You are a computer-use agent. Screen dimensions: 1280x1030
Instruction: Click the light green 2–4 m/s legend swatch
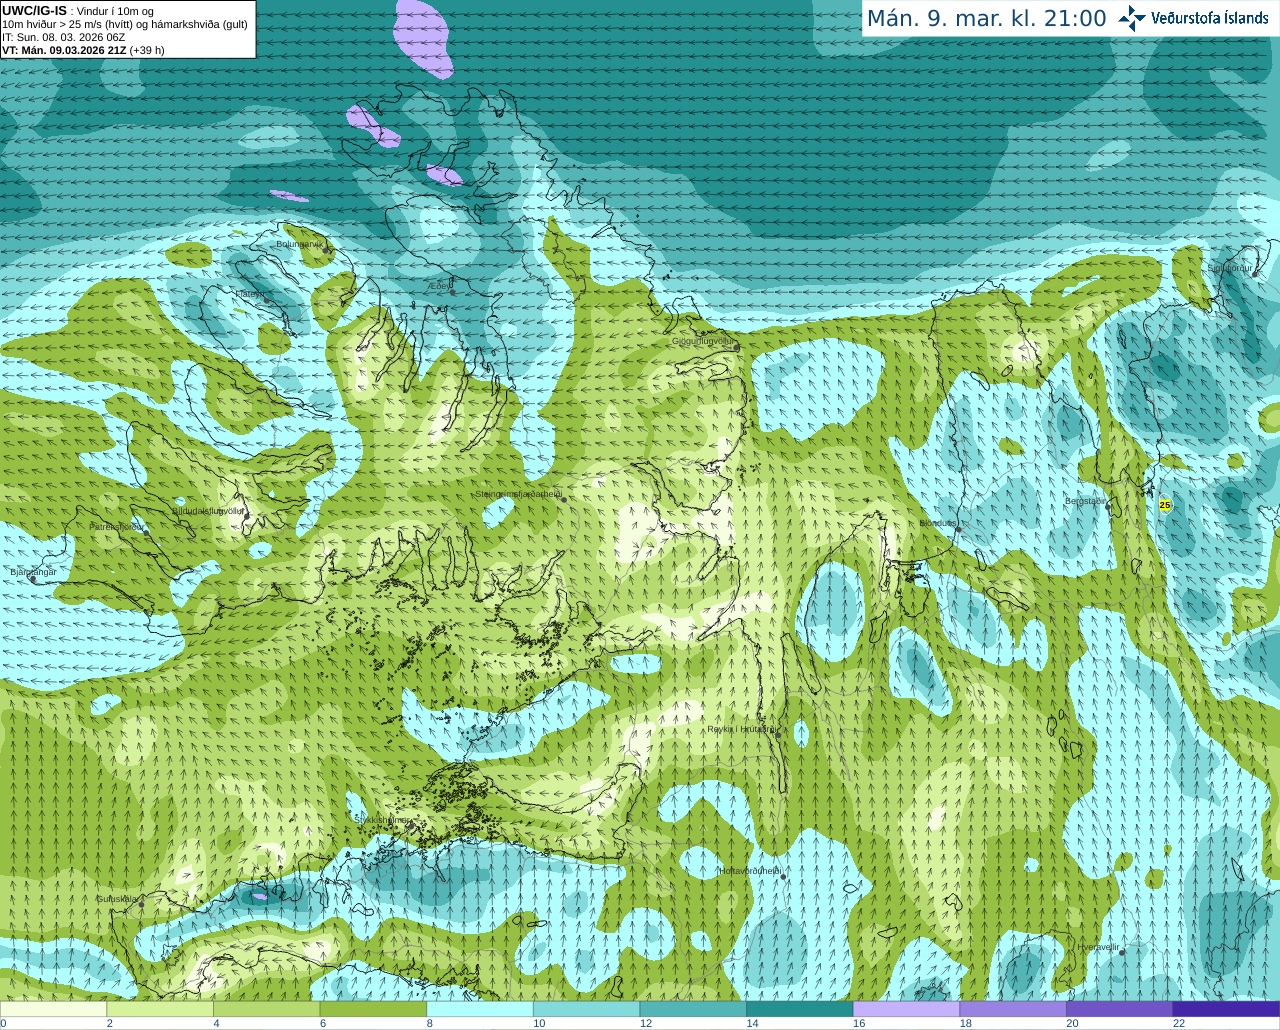click(x=160, y=1009)
